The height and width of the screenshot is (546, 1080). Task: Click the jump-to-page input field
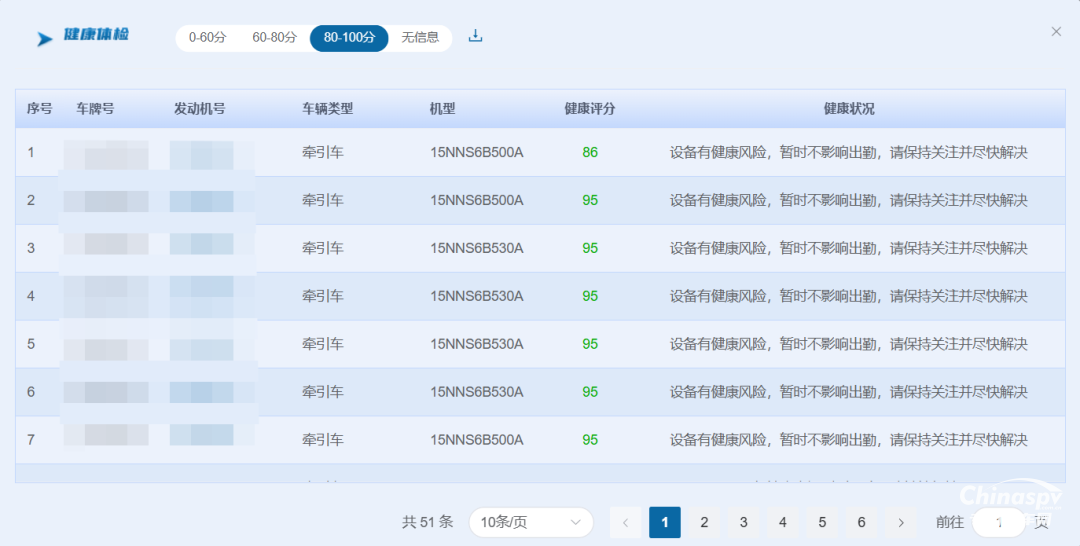click(998, 522)
